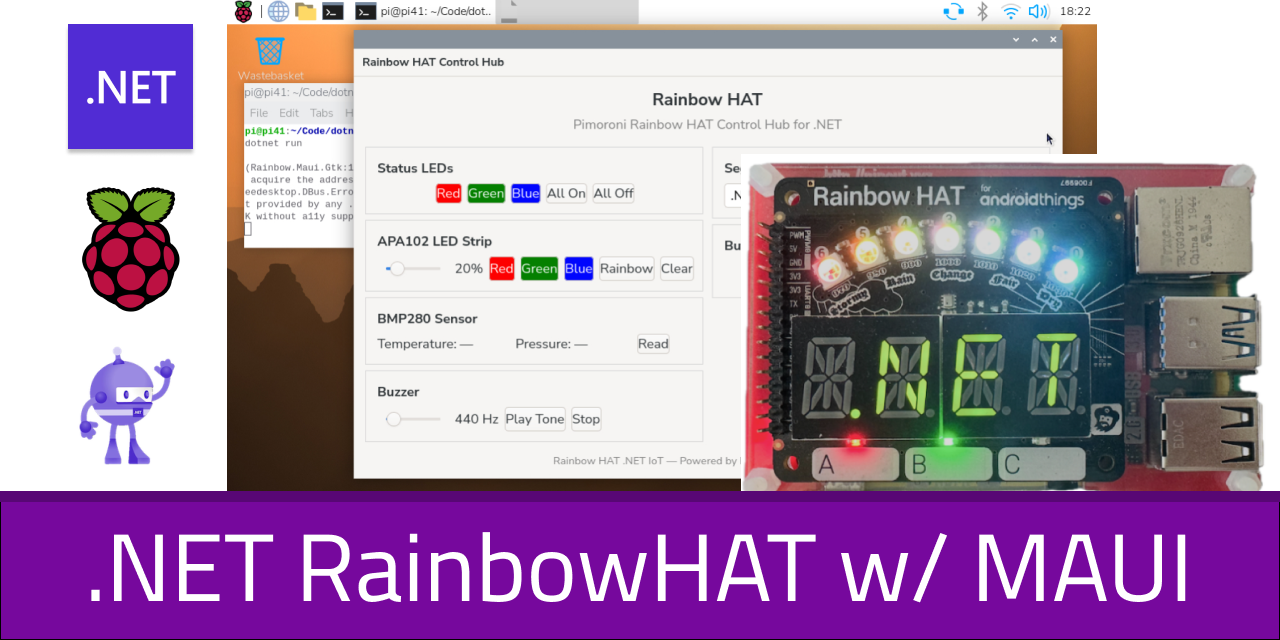Open the Tabs menu in the terminal window
The width and height of the screenshot is (1280, 640).
coord(321,113)
